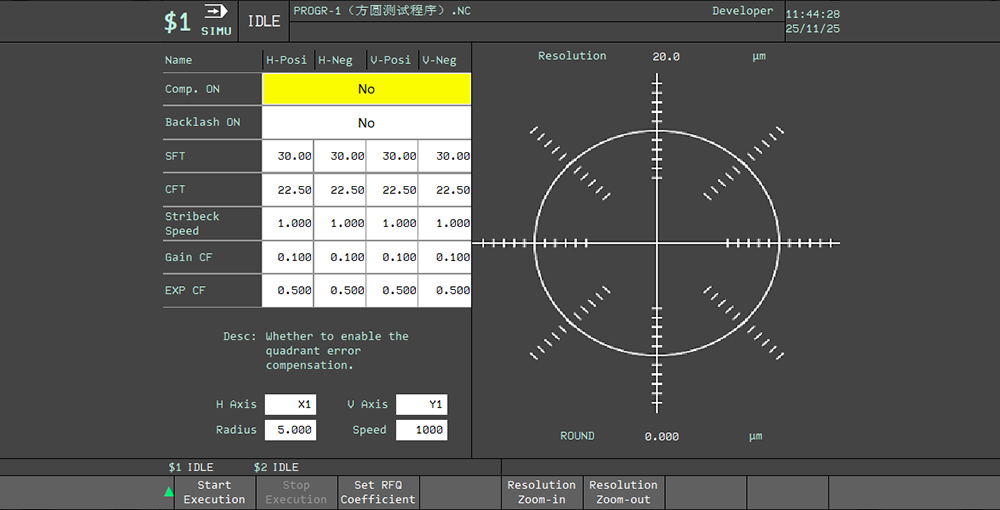
Task: Select the H Axis X1 field
Action: (x=290, y=404)
